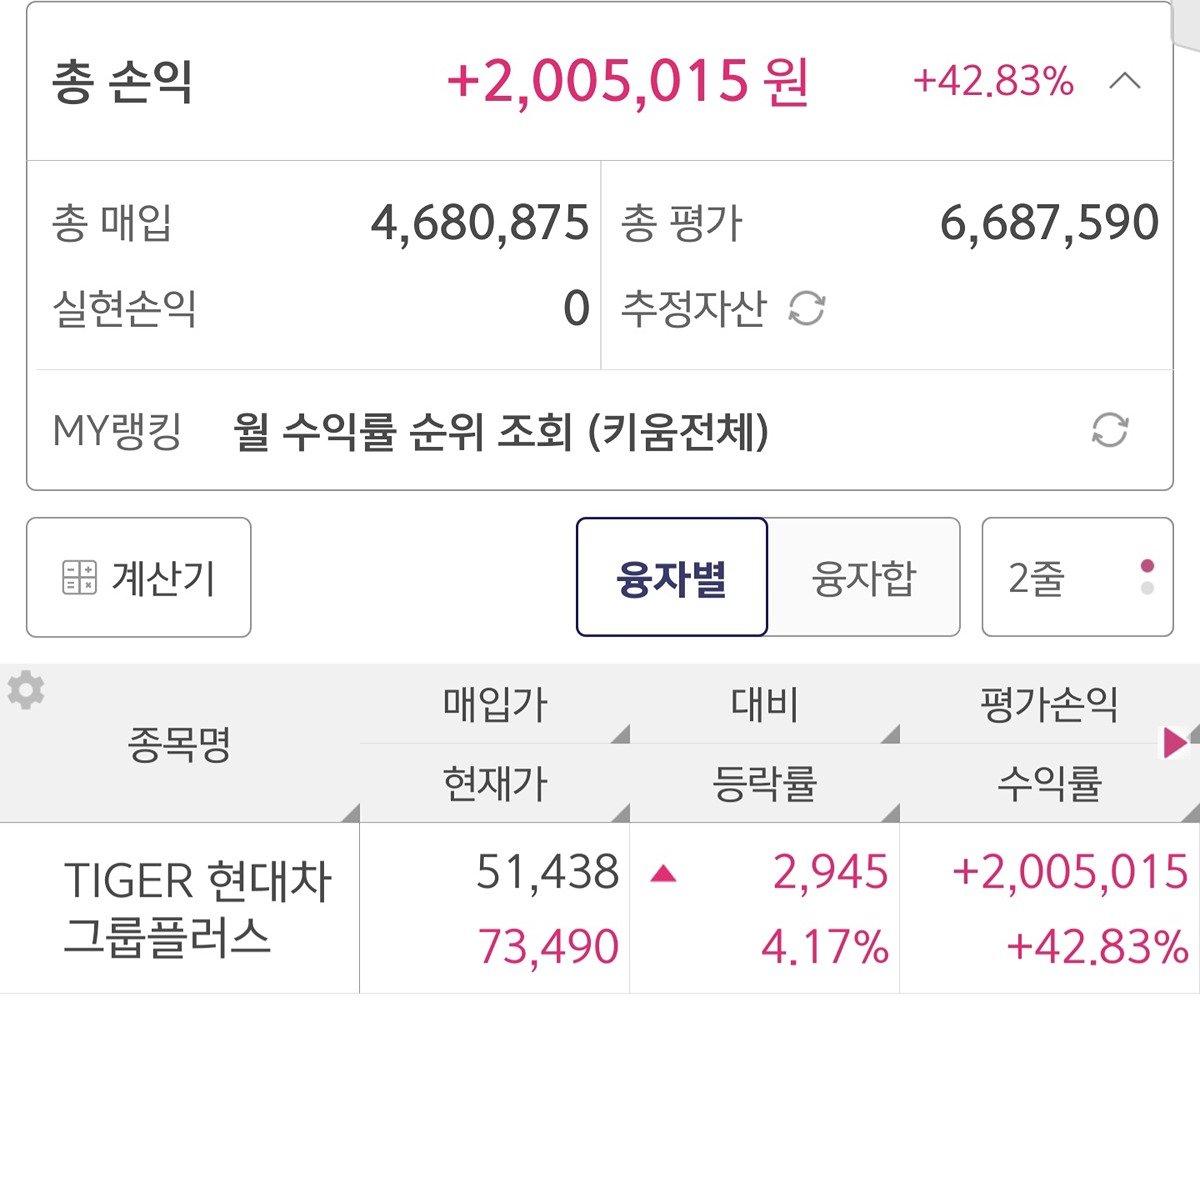Sort by the 수익률 column header
Screen dimensions: 1200x1177
coord(1049,783)
